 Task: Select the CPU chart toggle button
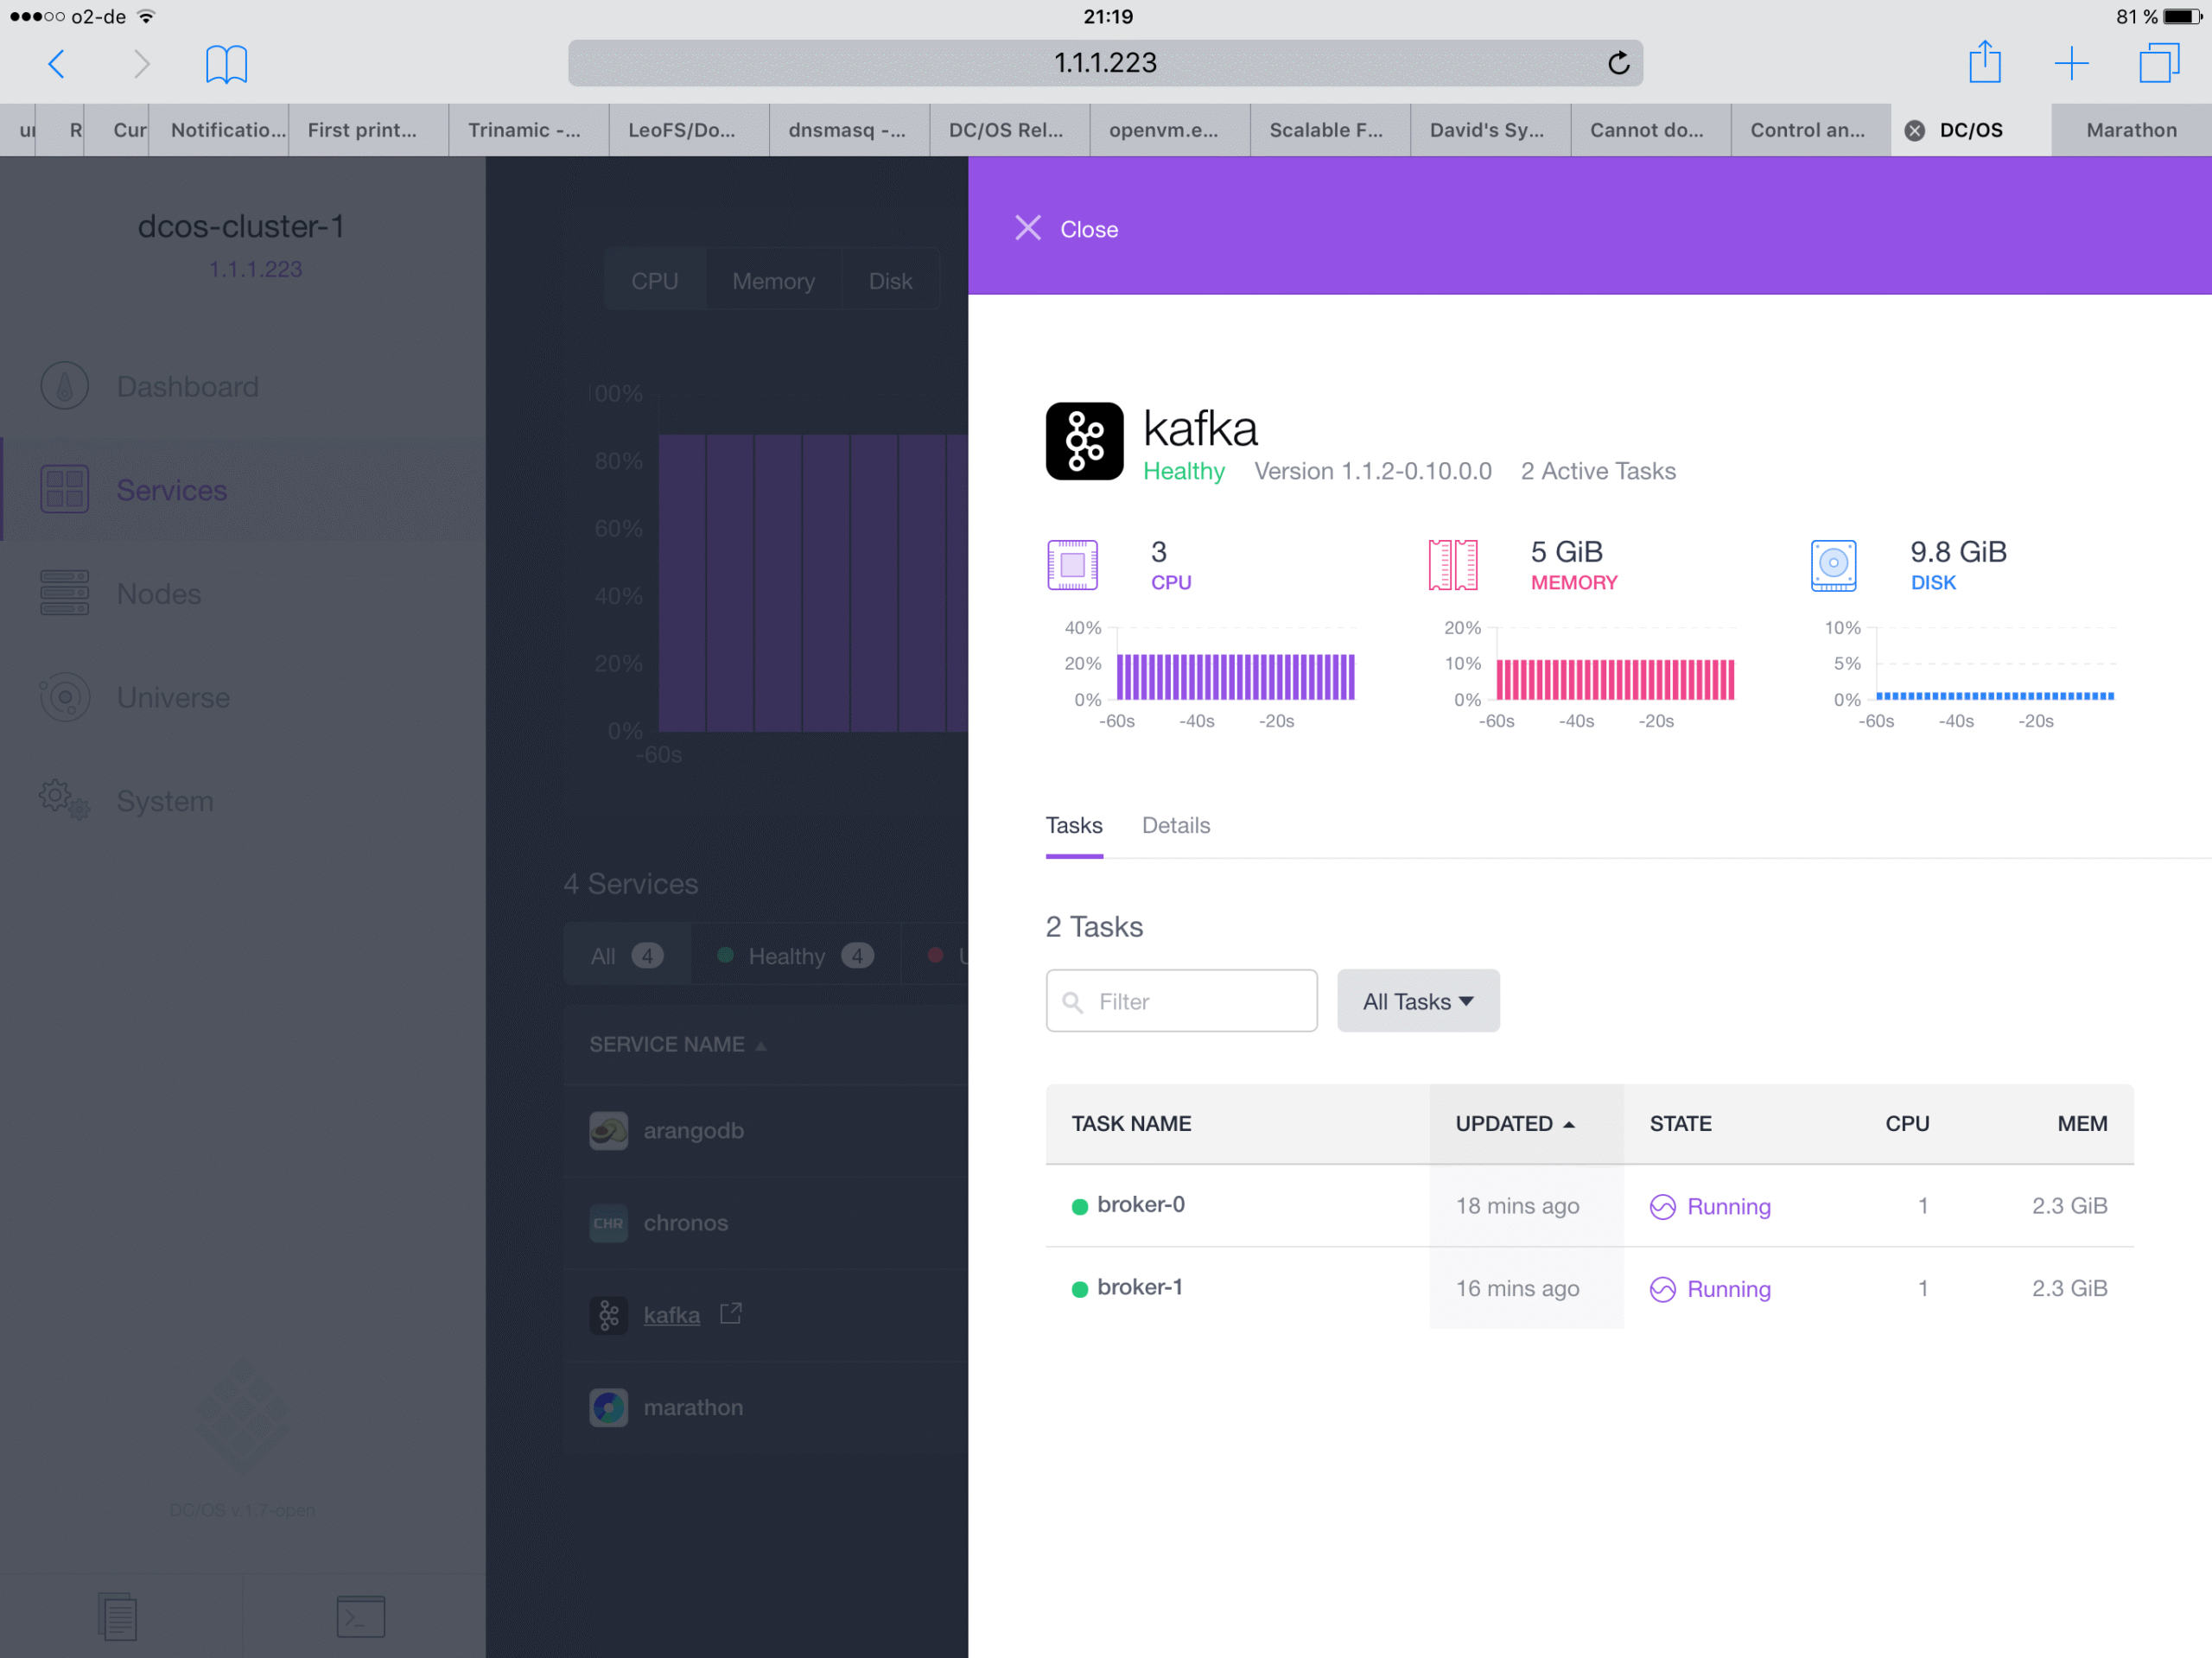pos(654,281)
